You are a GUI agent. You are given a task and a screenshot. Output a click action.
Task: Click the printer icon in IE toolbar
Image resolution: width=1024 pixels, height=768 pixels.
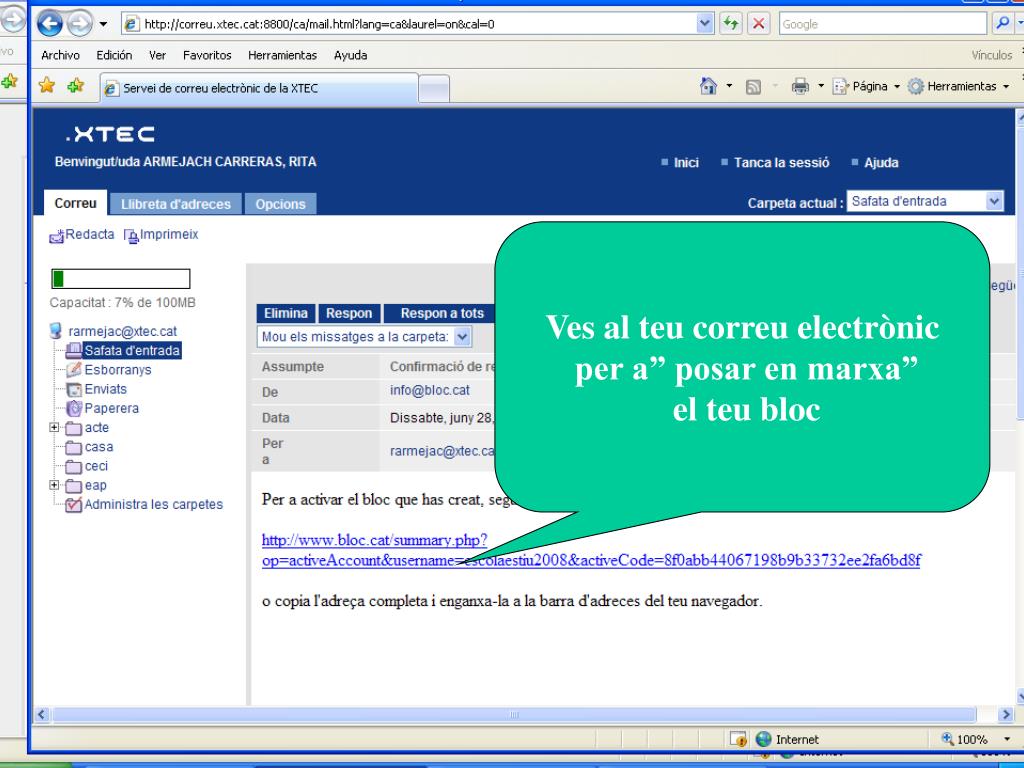(800, 87)
